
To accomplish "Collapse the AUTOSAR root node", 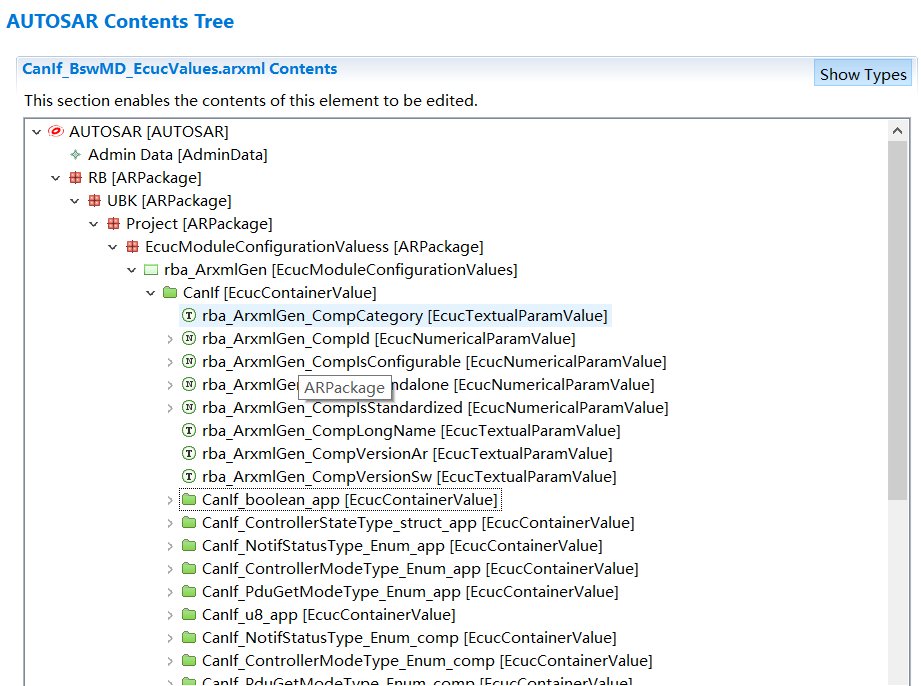I will click(37, 132).
